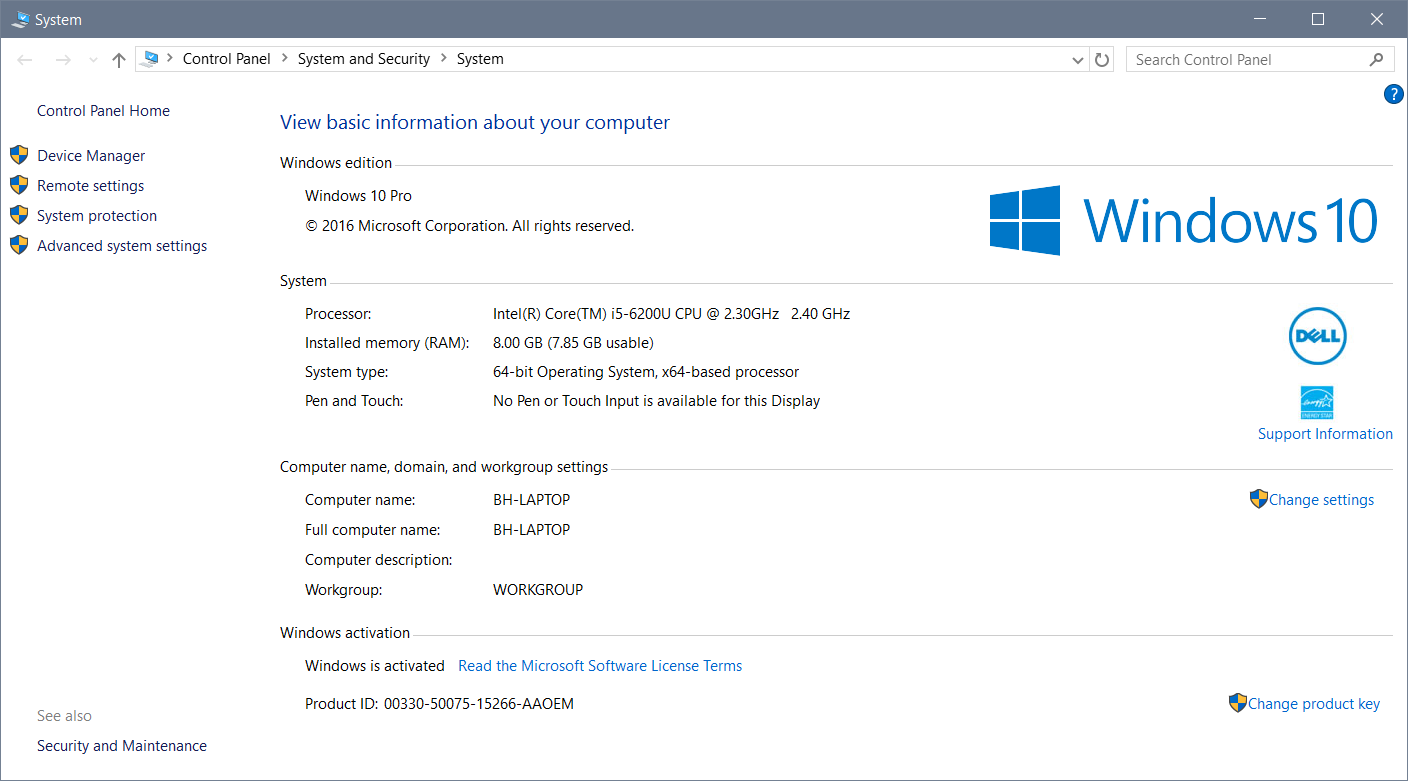Viewport: 1408px width, 781px height.
Task: Select Control Panel in the breadcrumb
Action: click(x=227, y=59)
